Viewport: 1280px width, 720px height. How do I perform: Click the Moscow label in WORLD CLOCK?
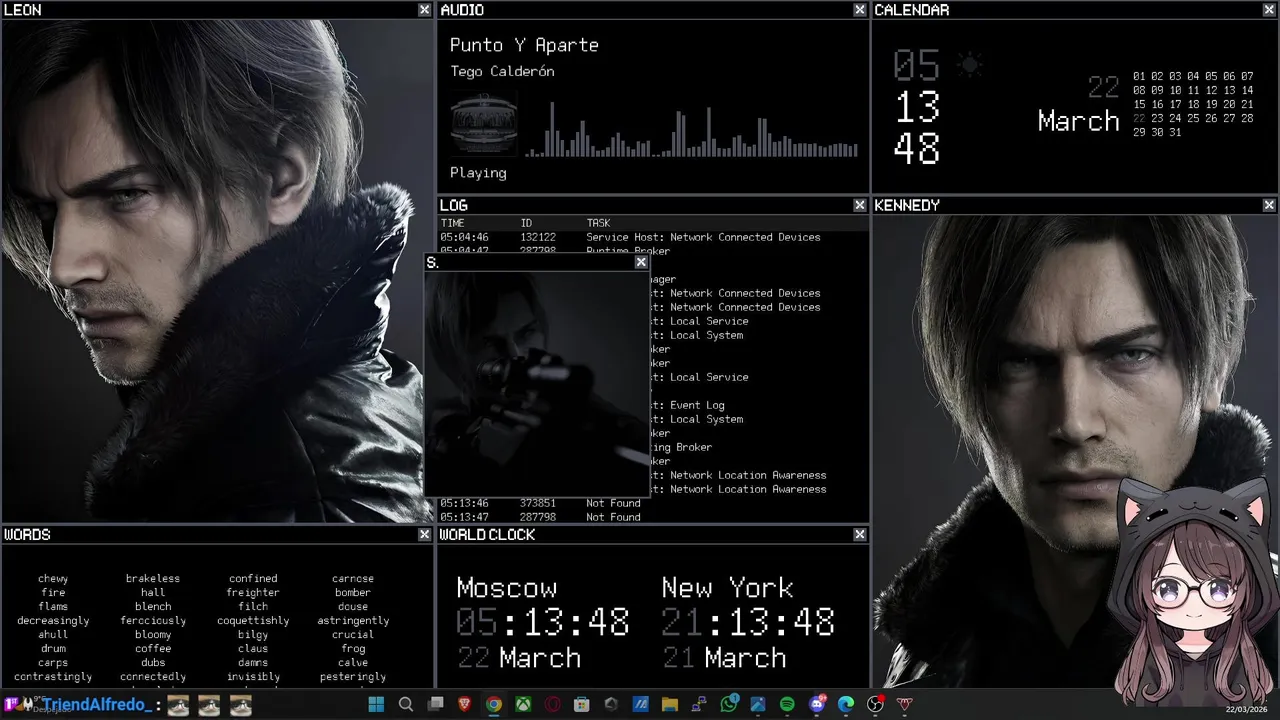507,588
